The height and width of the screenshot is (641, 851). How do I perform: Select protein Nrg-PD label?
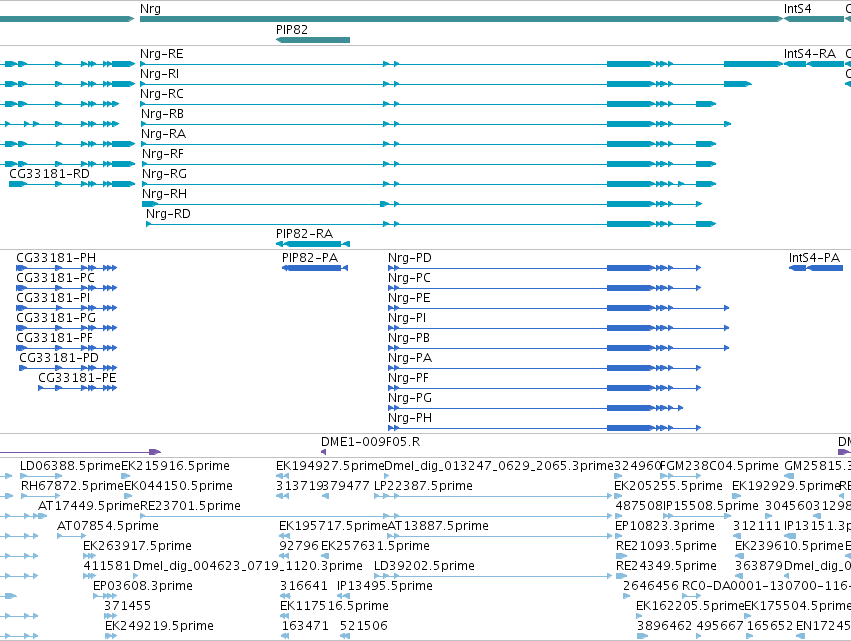click(x=410, y=258)
